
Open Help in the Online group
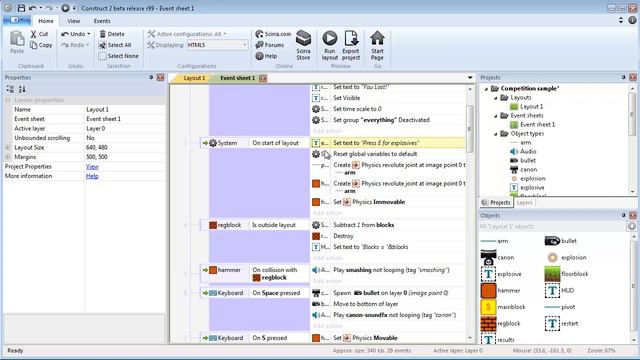[x=266, y=56]
